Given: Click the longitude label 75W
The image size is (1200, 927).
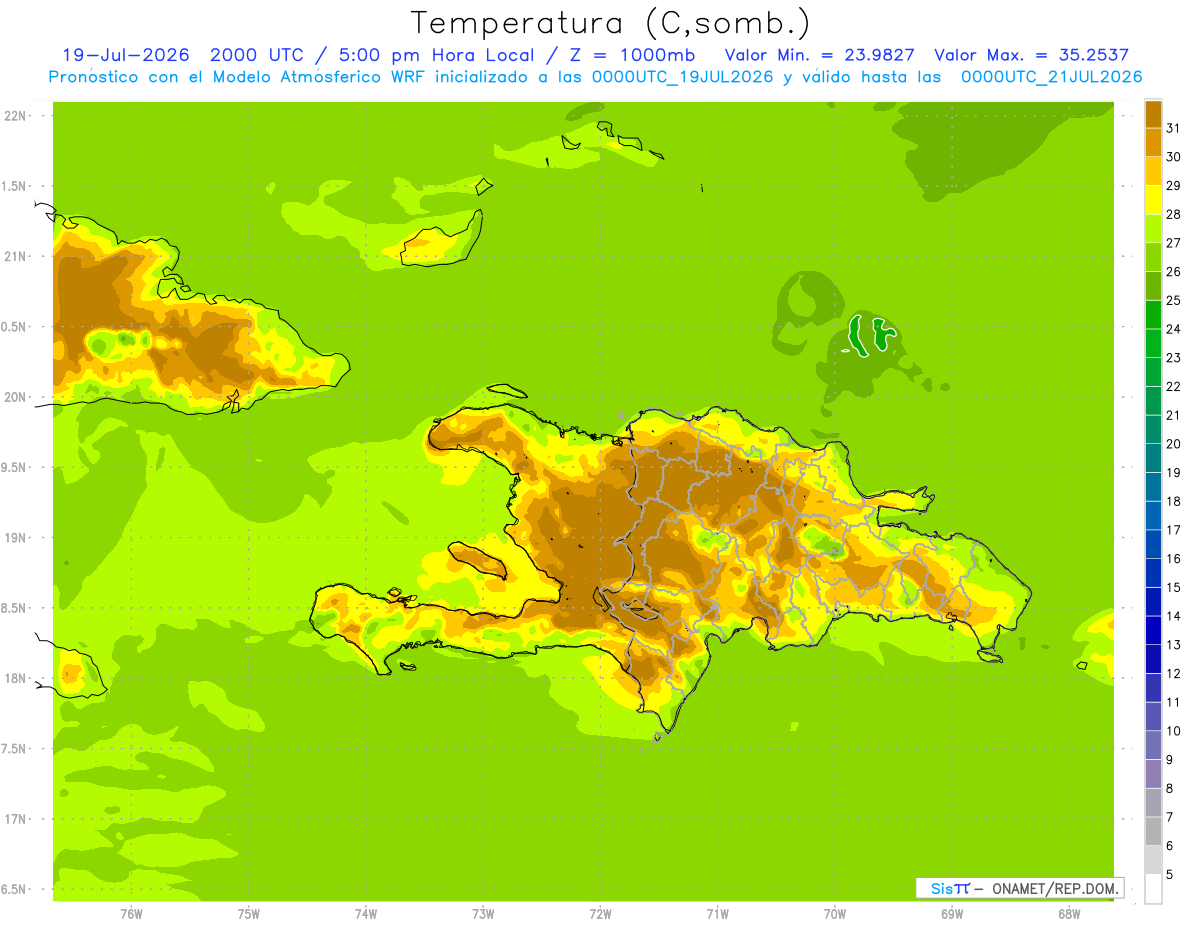Looking at the screenshot, I should [x=248, y=913].
